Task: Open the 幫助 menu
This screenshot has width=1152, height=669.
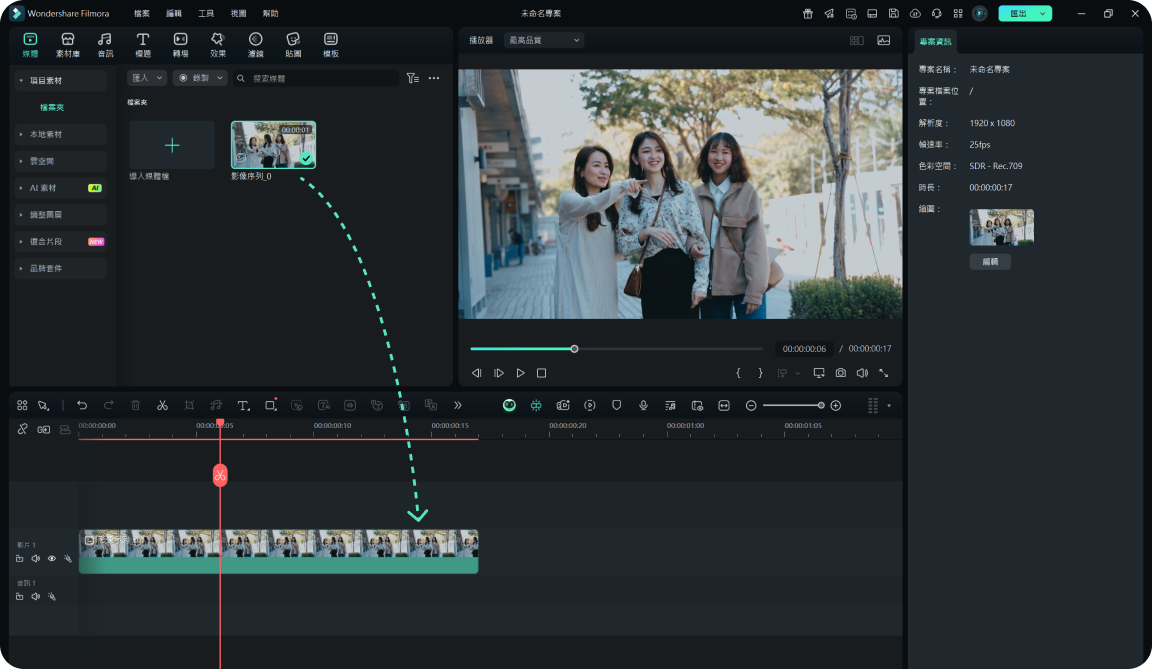Action: coord(270,13)
